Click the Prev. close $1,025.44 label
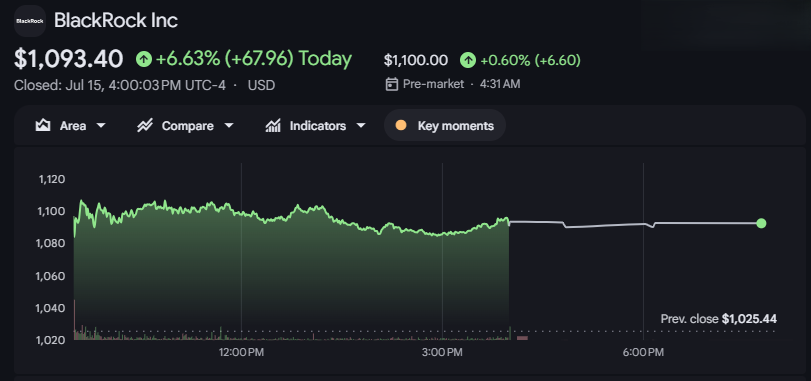Screen dimensions: 811x381 718,319
